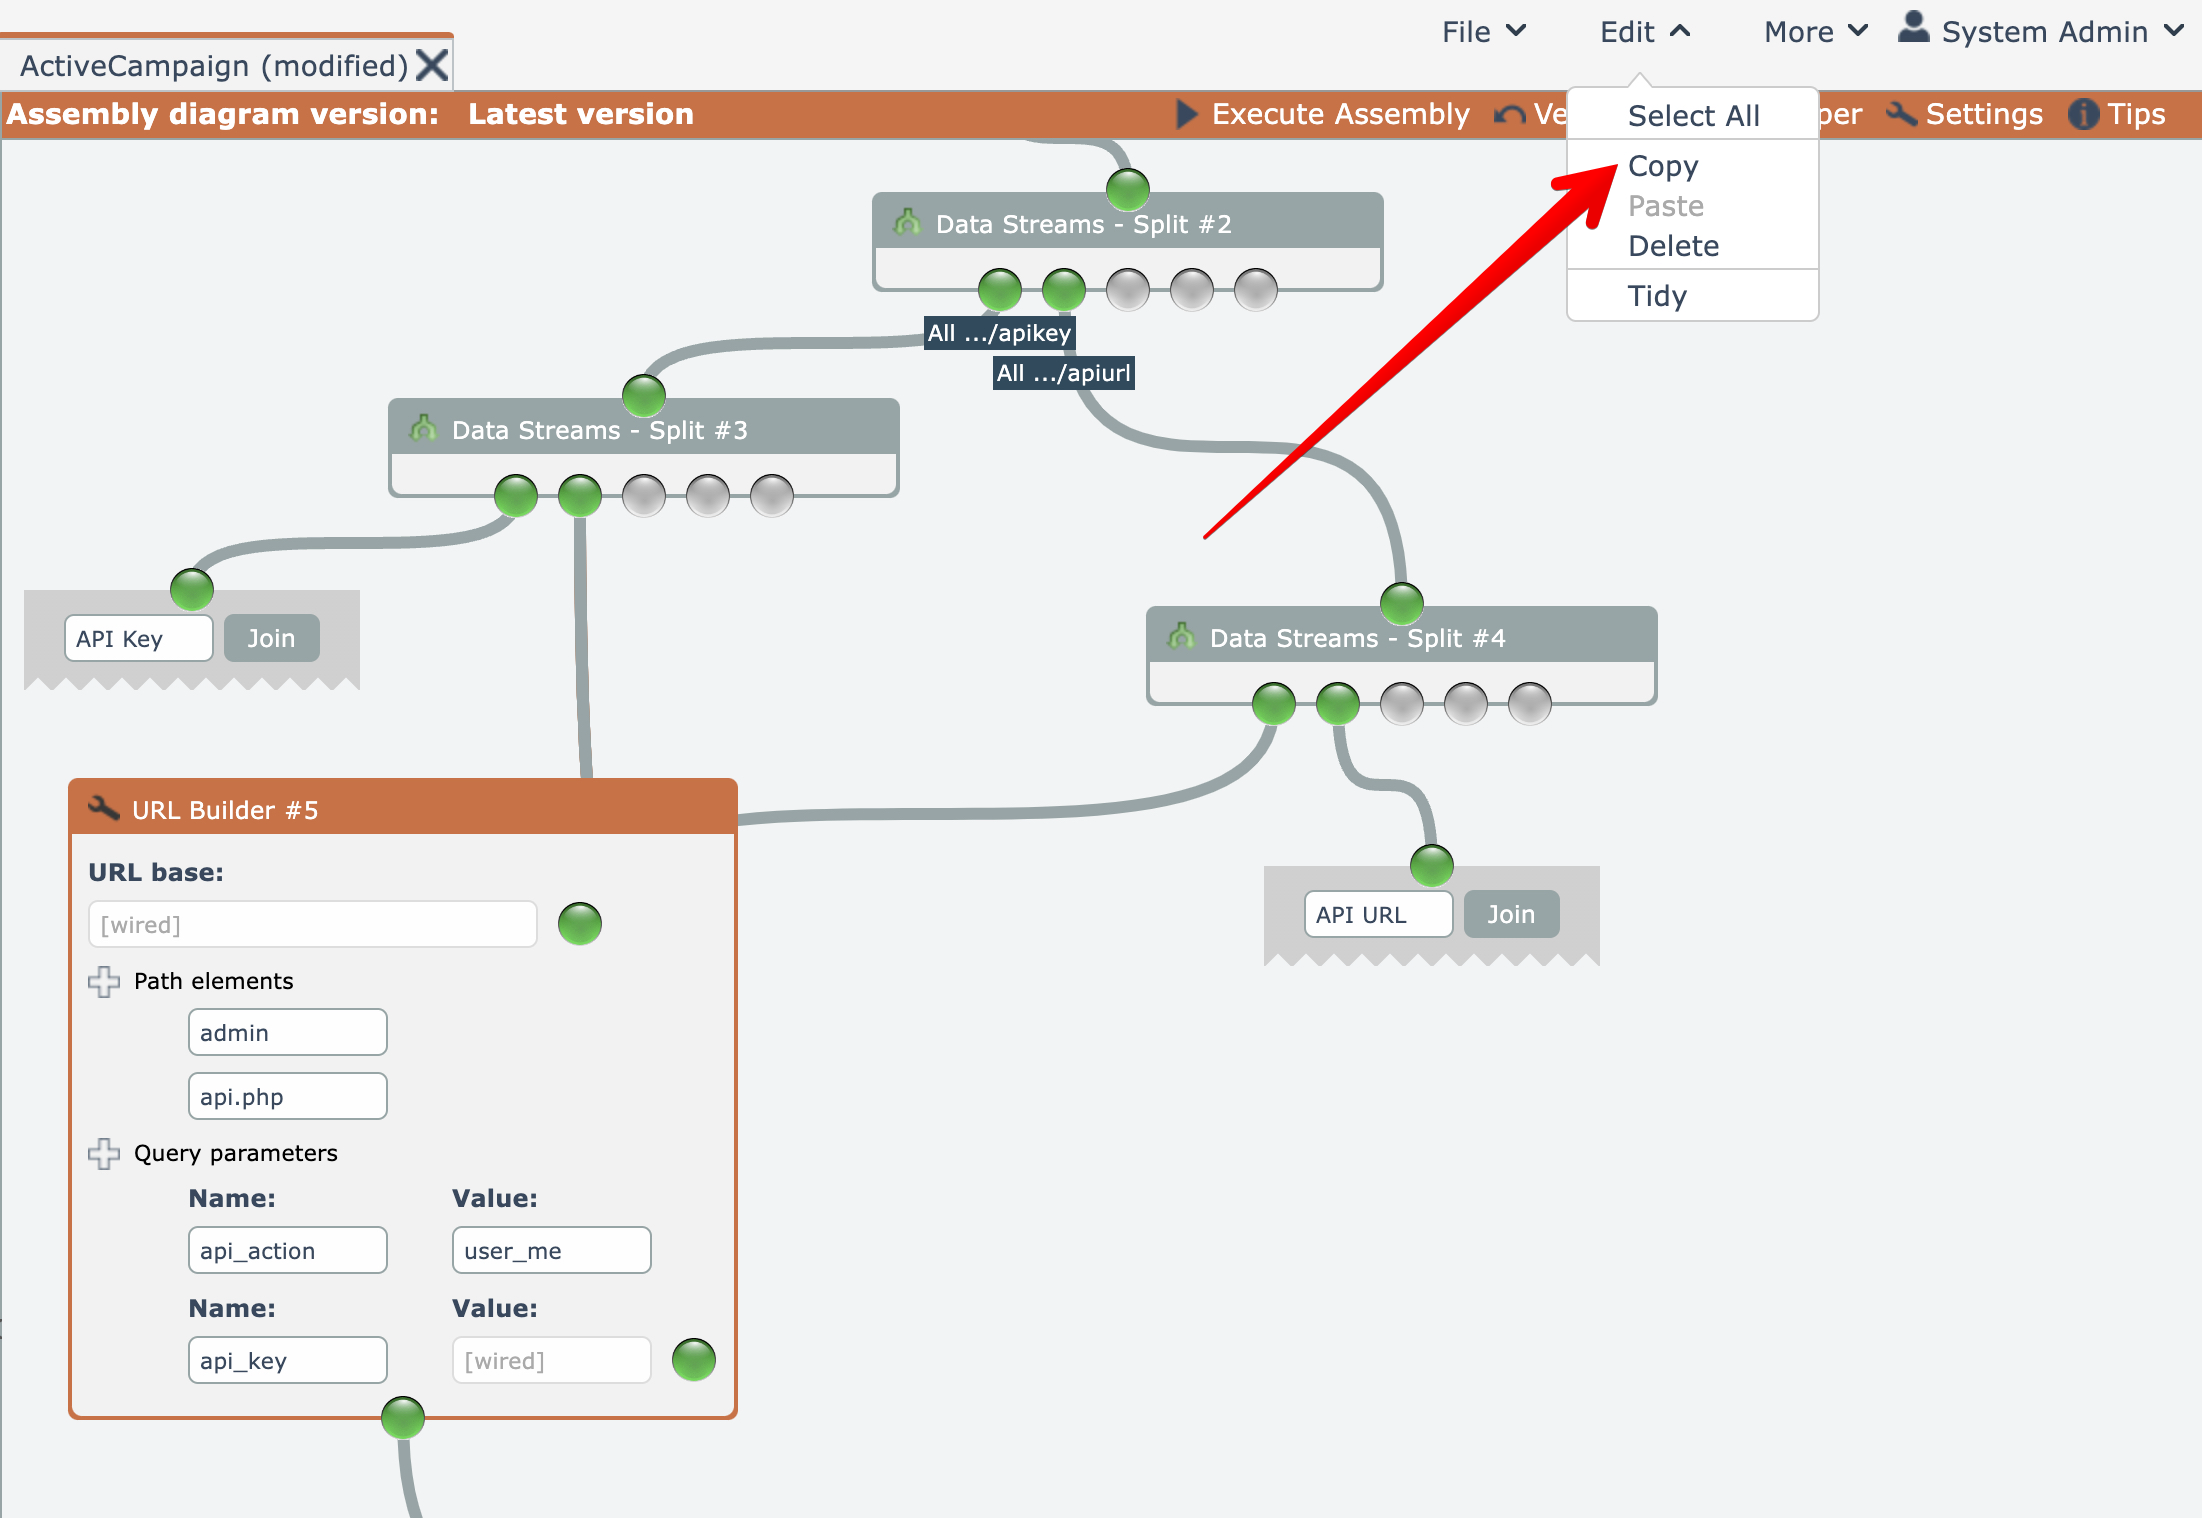Click the api_key value green connector
Viewport: 2202px width, 1518px height.
694,1360
